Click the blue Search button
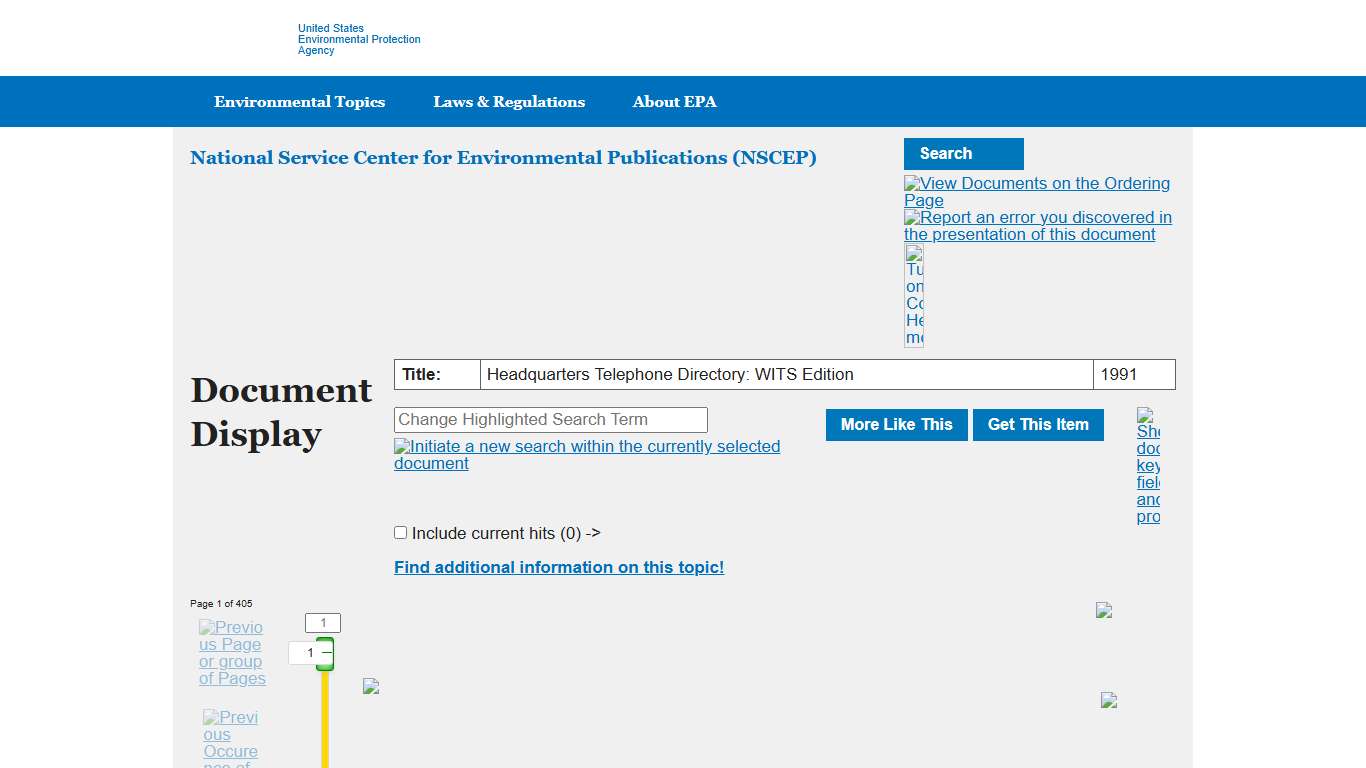1366x768 pixels. coord(963,154)
